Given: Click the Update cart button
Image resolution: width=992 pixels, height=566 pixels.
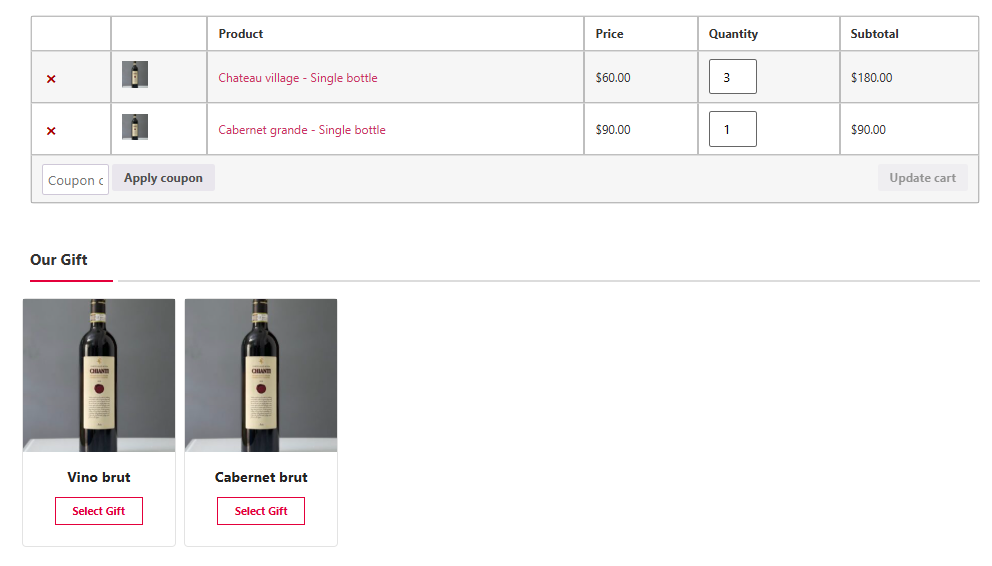Looking at the screenshot, I should [922, 178].
